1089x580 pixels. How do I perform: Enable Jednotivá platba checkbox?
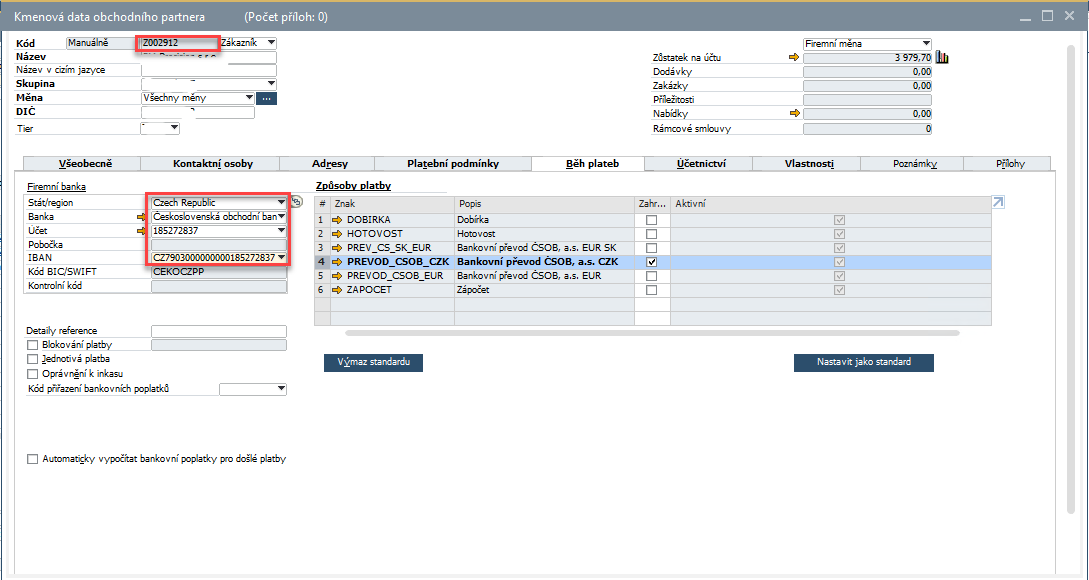(33, 359)
